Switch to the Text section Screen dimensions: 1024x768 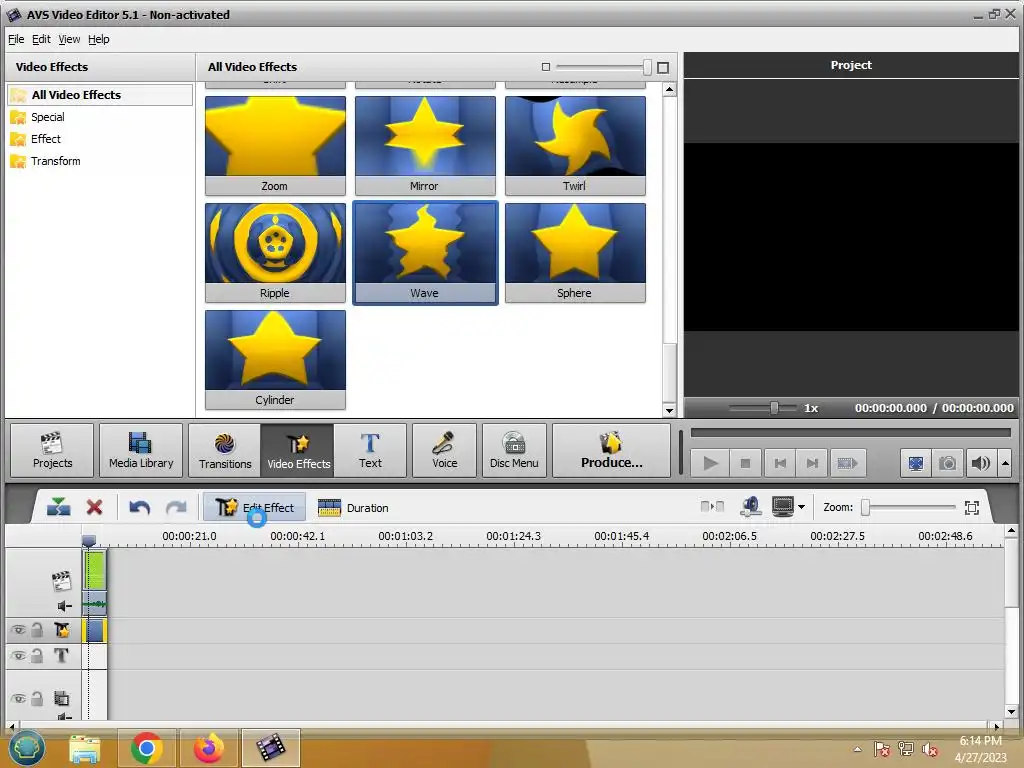(370, 451)
